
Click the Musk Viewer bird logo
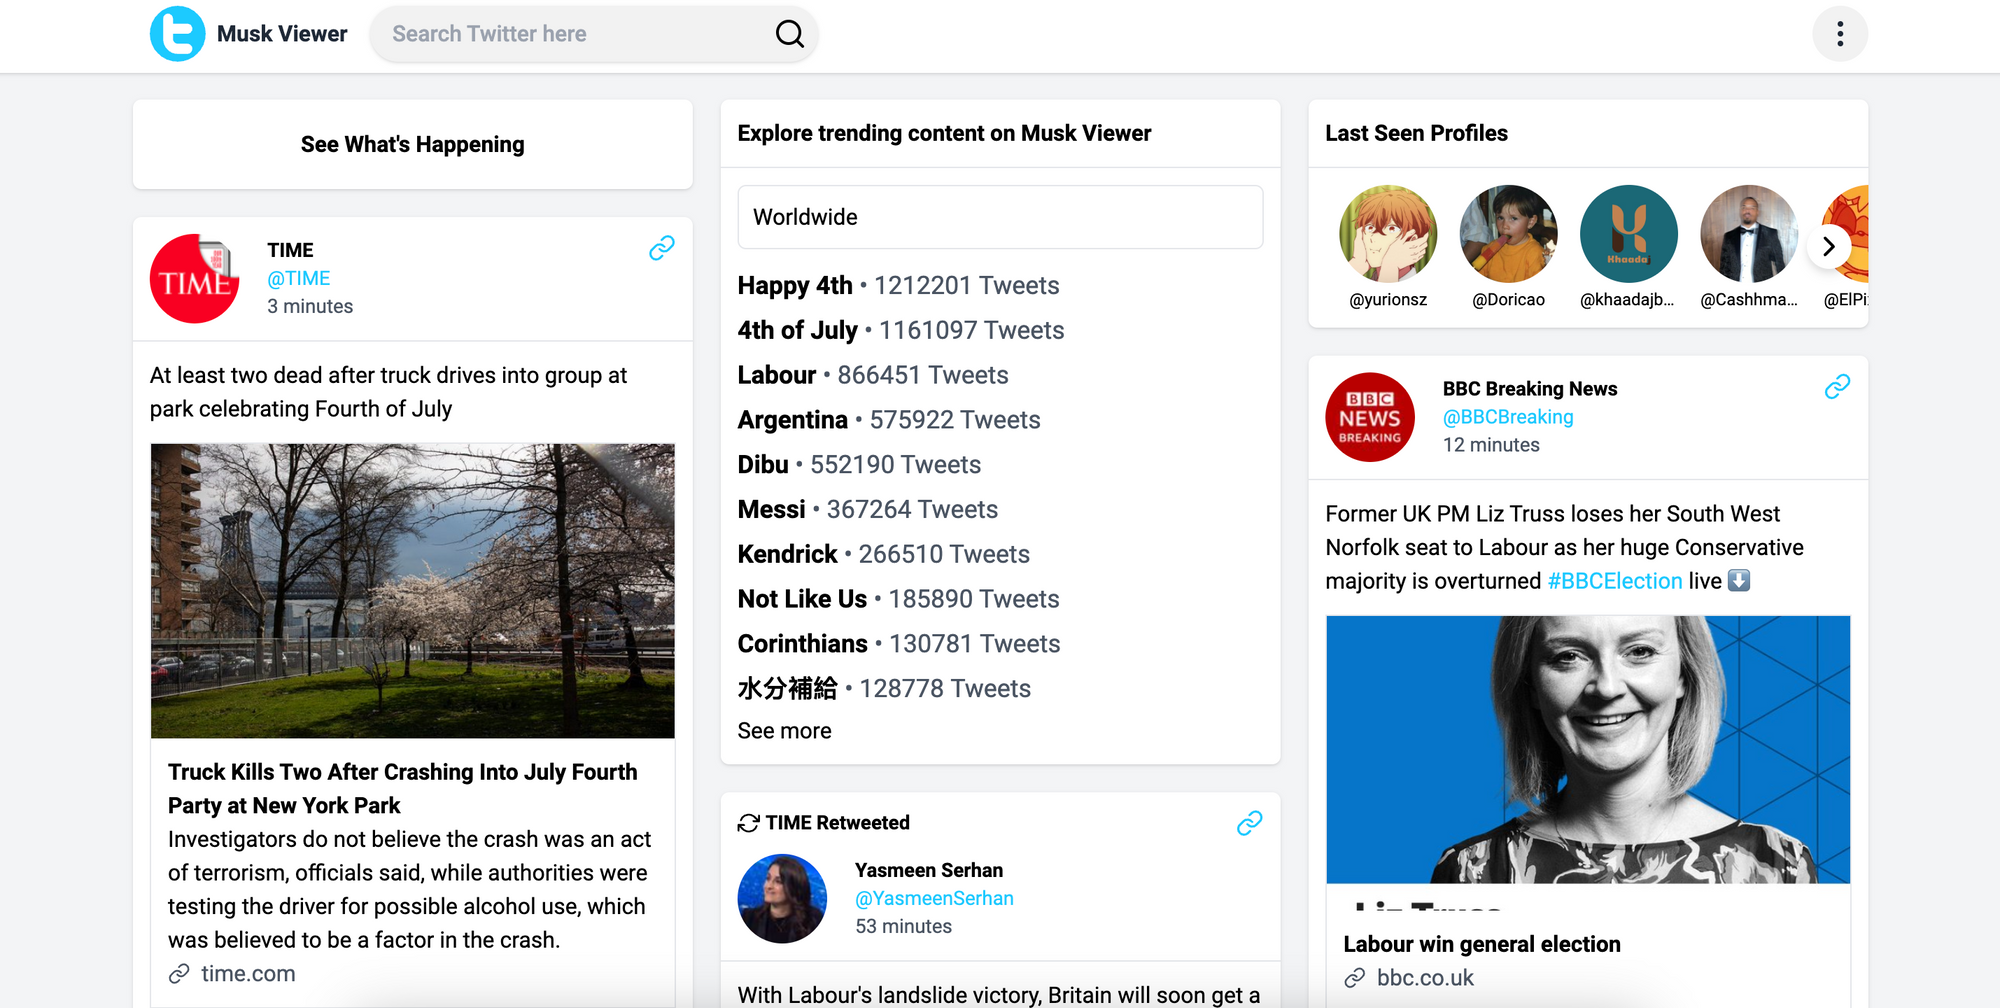[177, 34]
